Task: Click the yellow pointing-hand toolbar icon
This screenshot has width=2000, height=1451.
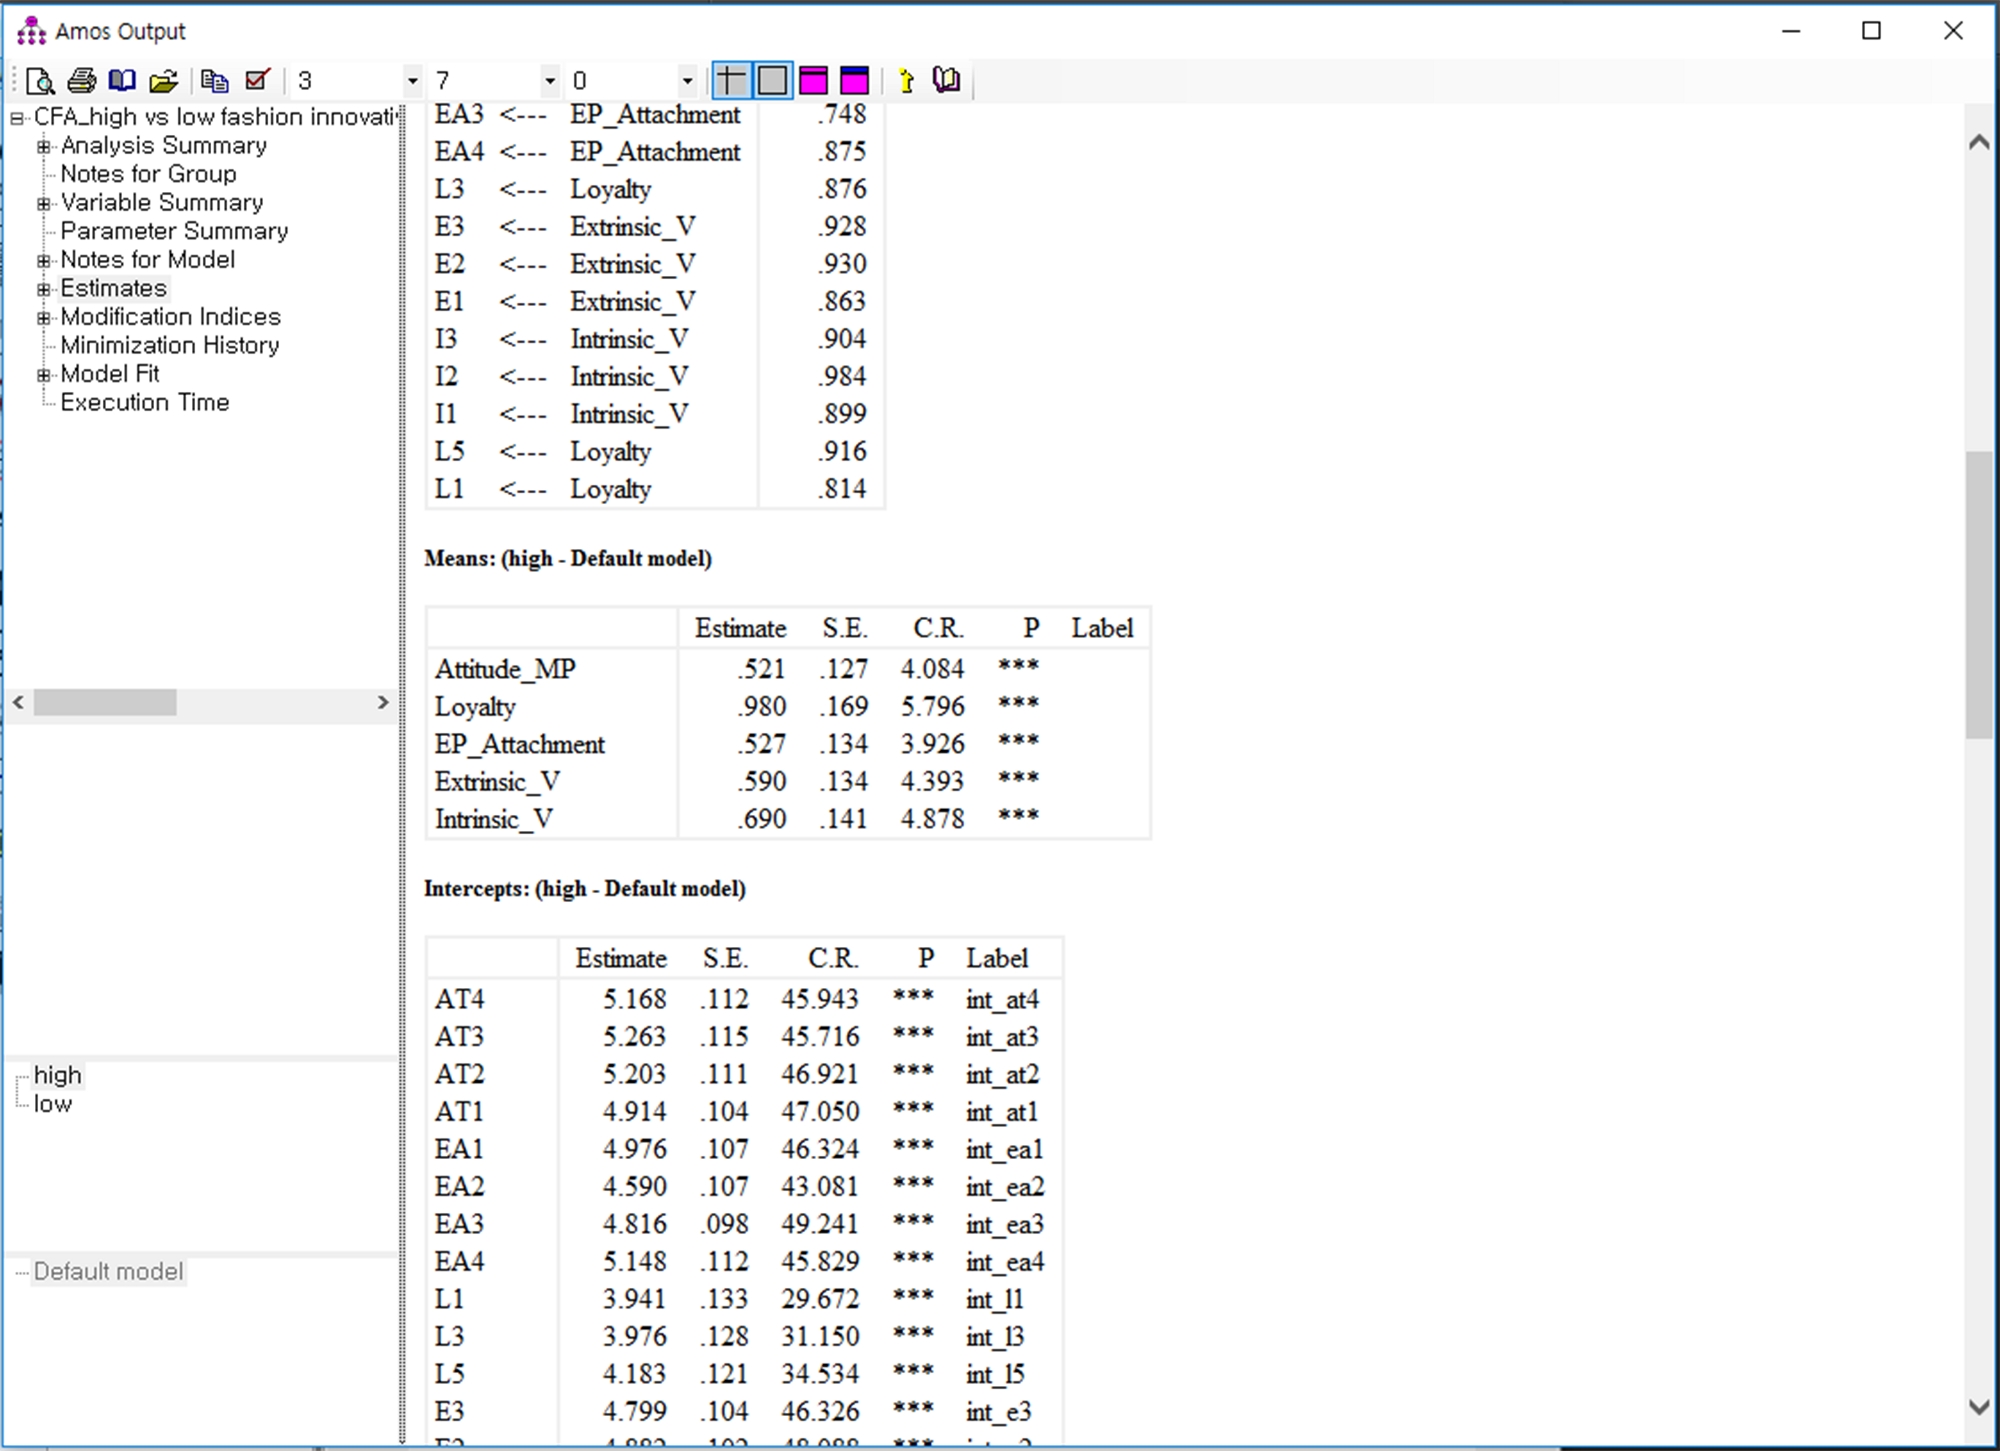Action: pyautogui.click(x=906, y=81)
